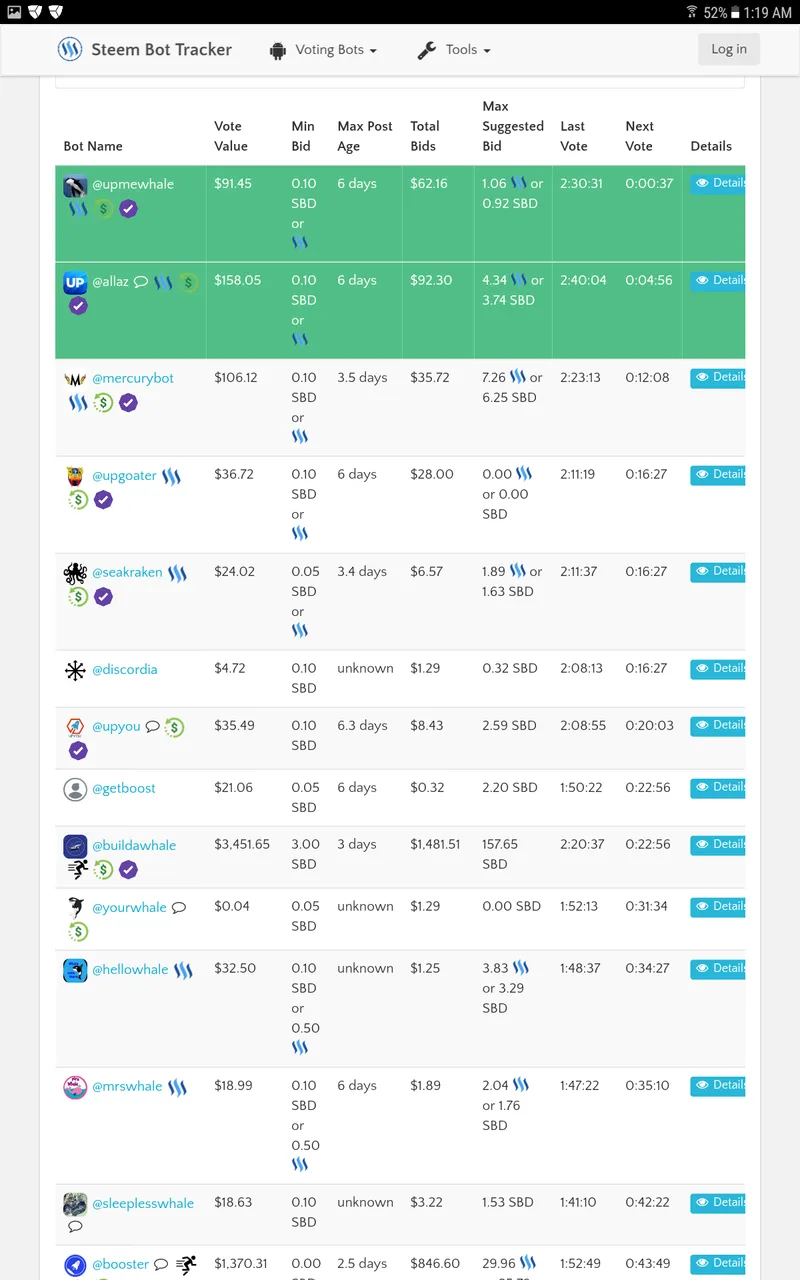Viewport: 800px width, 1280px height.
Task: Show Details for the @yourwhale bot
Action: point(718,907)
